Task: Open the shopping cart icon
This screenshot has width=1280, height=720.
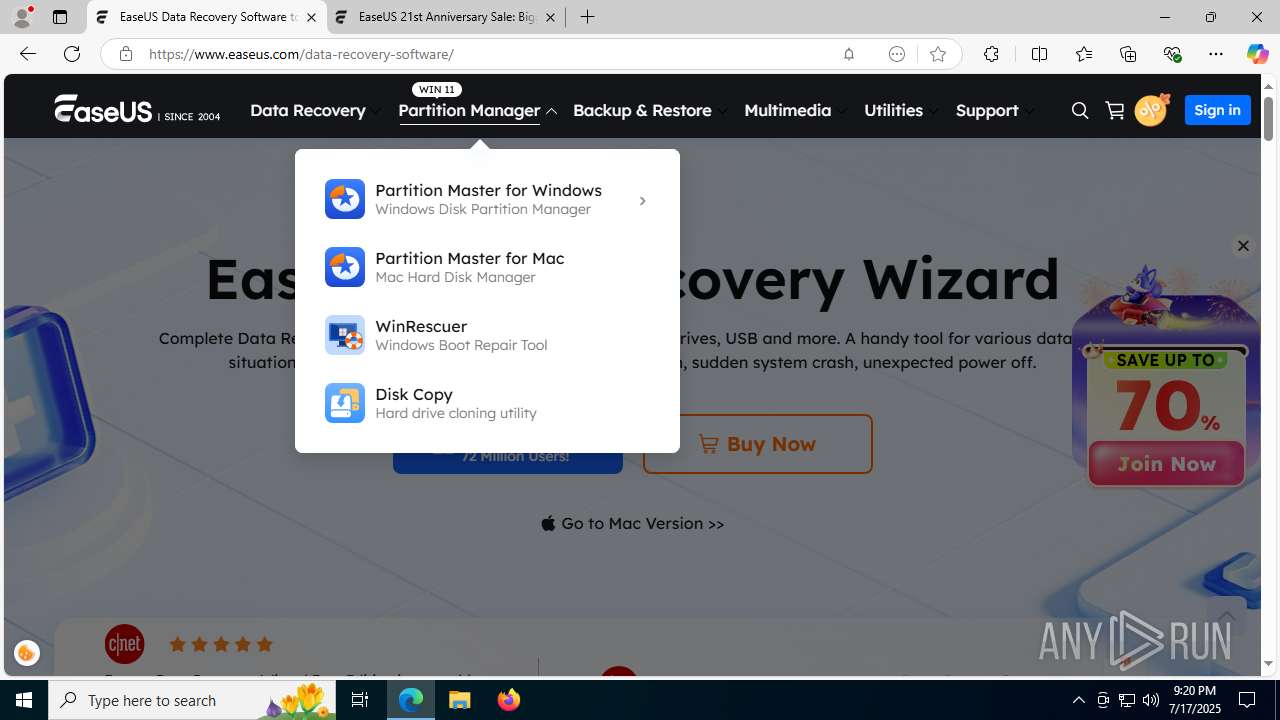Action: 1115,110
